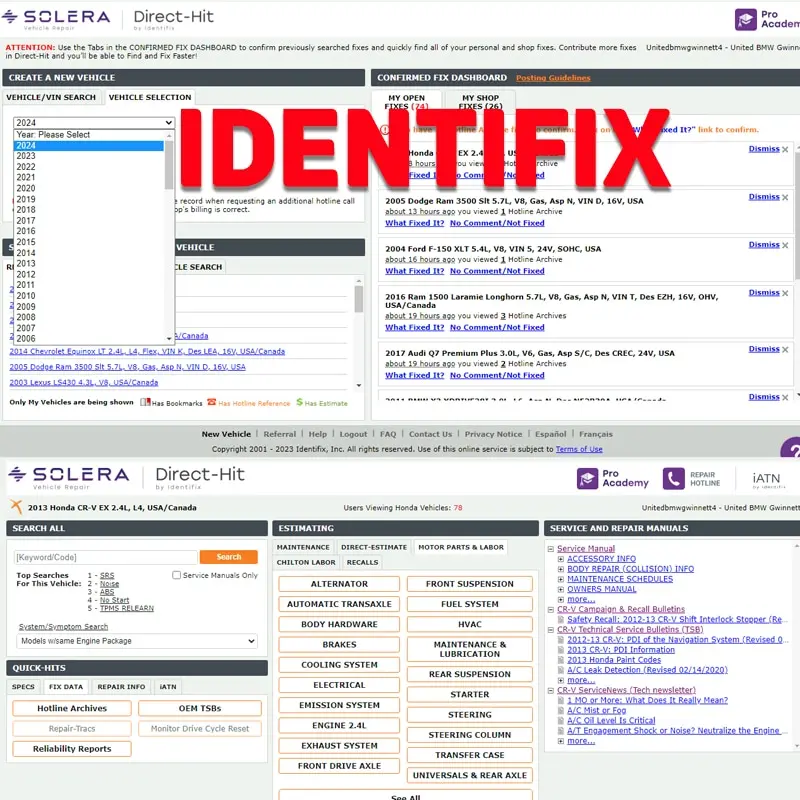Viewport: 800px width, 800px height.
Task: Click orange vehicle icon beside 2013 Honda CR-V
Action: [x=16, y=507]
